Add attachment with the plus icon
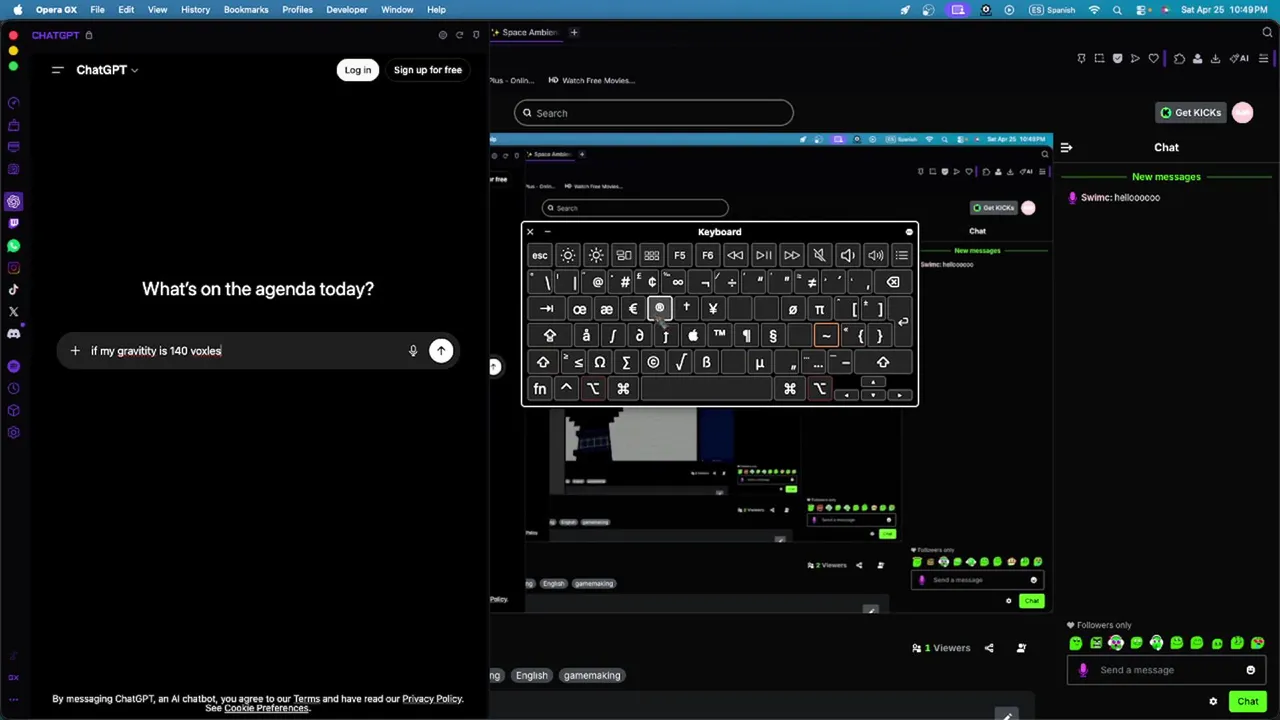This screenshot has height=720, width=1280. 75,351
